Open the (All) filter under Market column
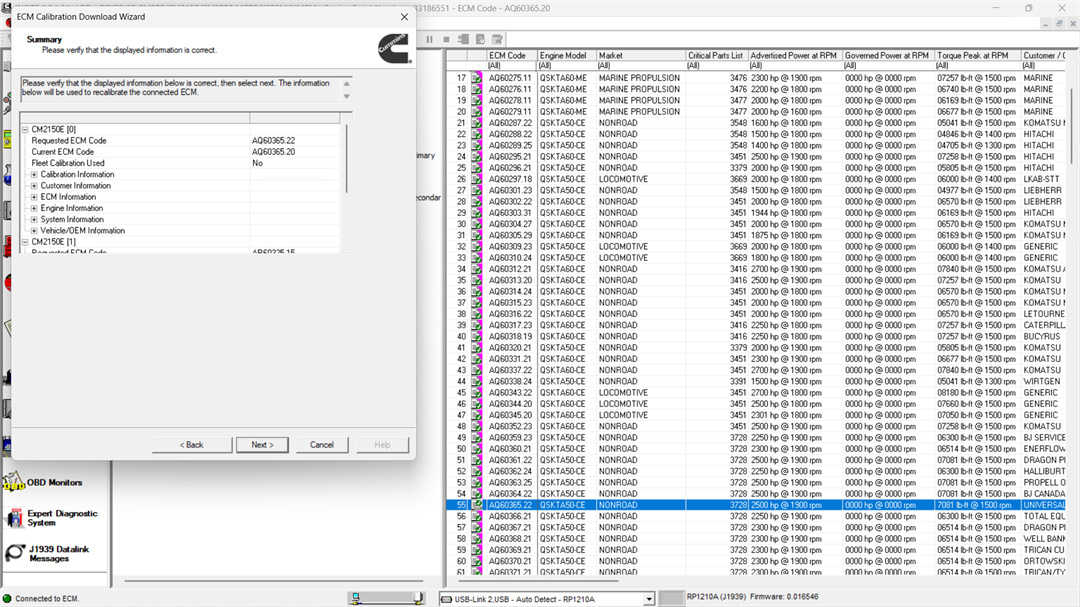 [x=640, y=66]
